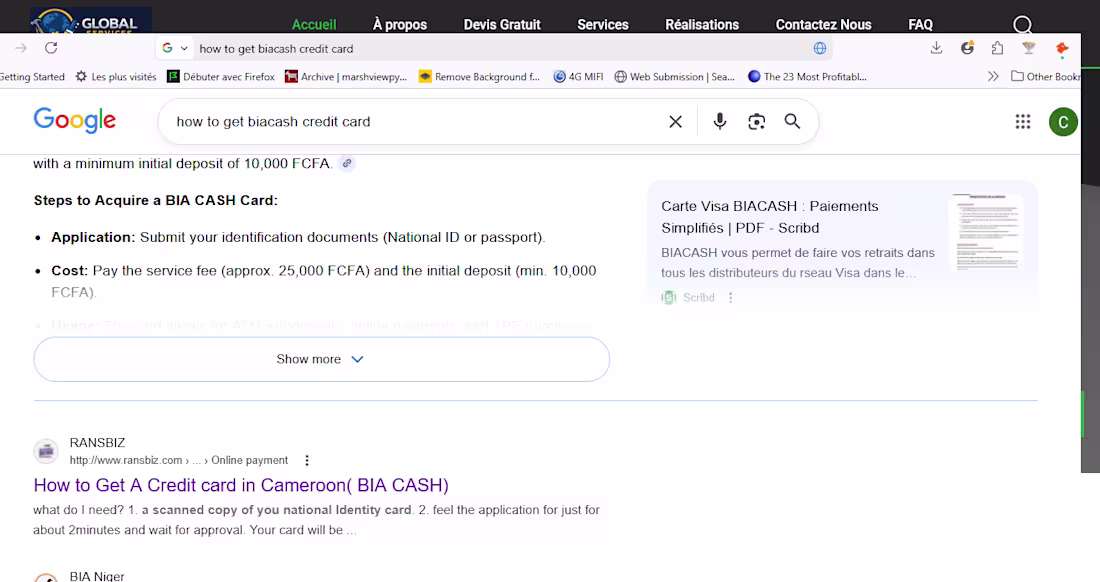Focus the Google search input field
The image size is (1100, 582).
click(414, 121)
